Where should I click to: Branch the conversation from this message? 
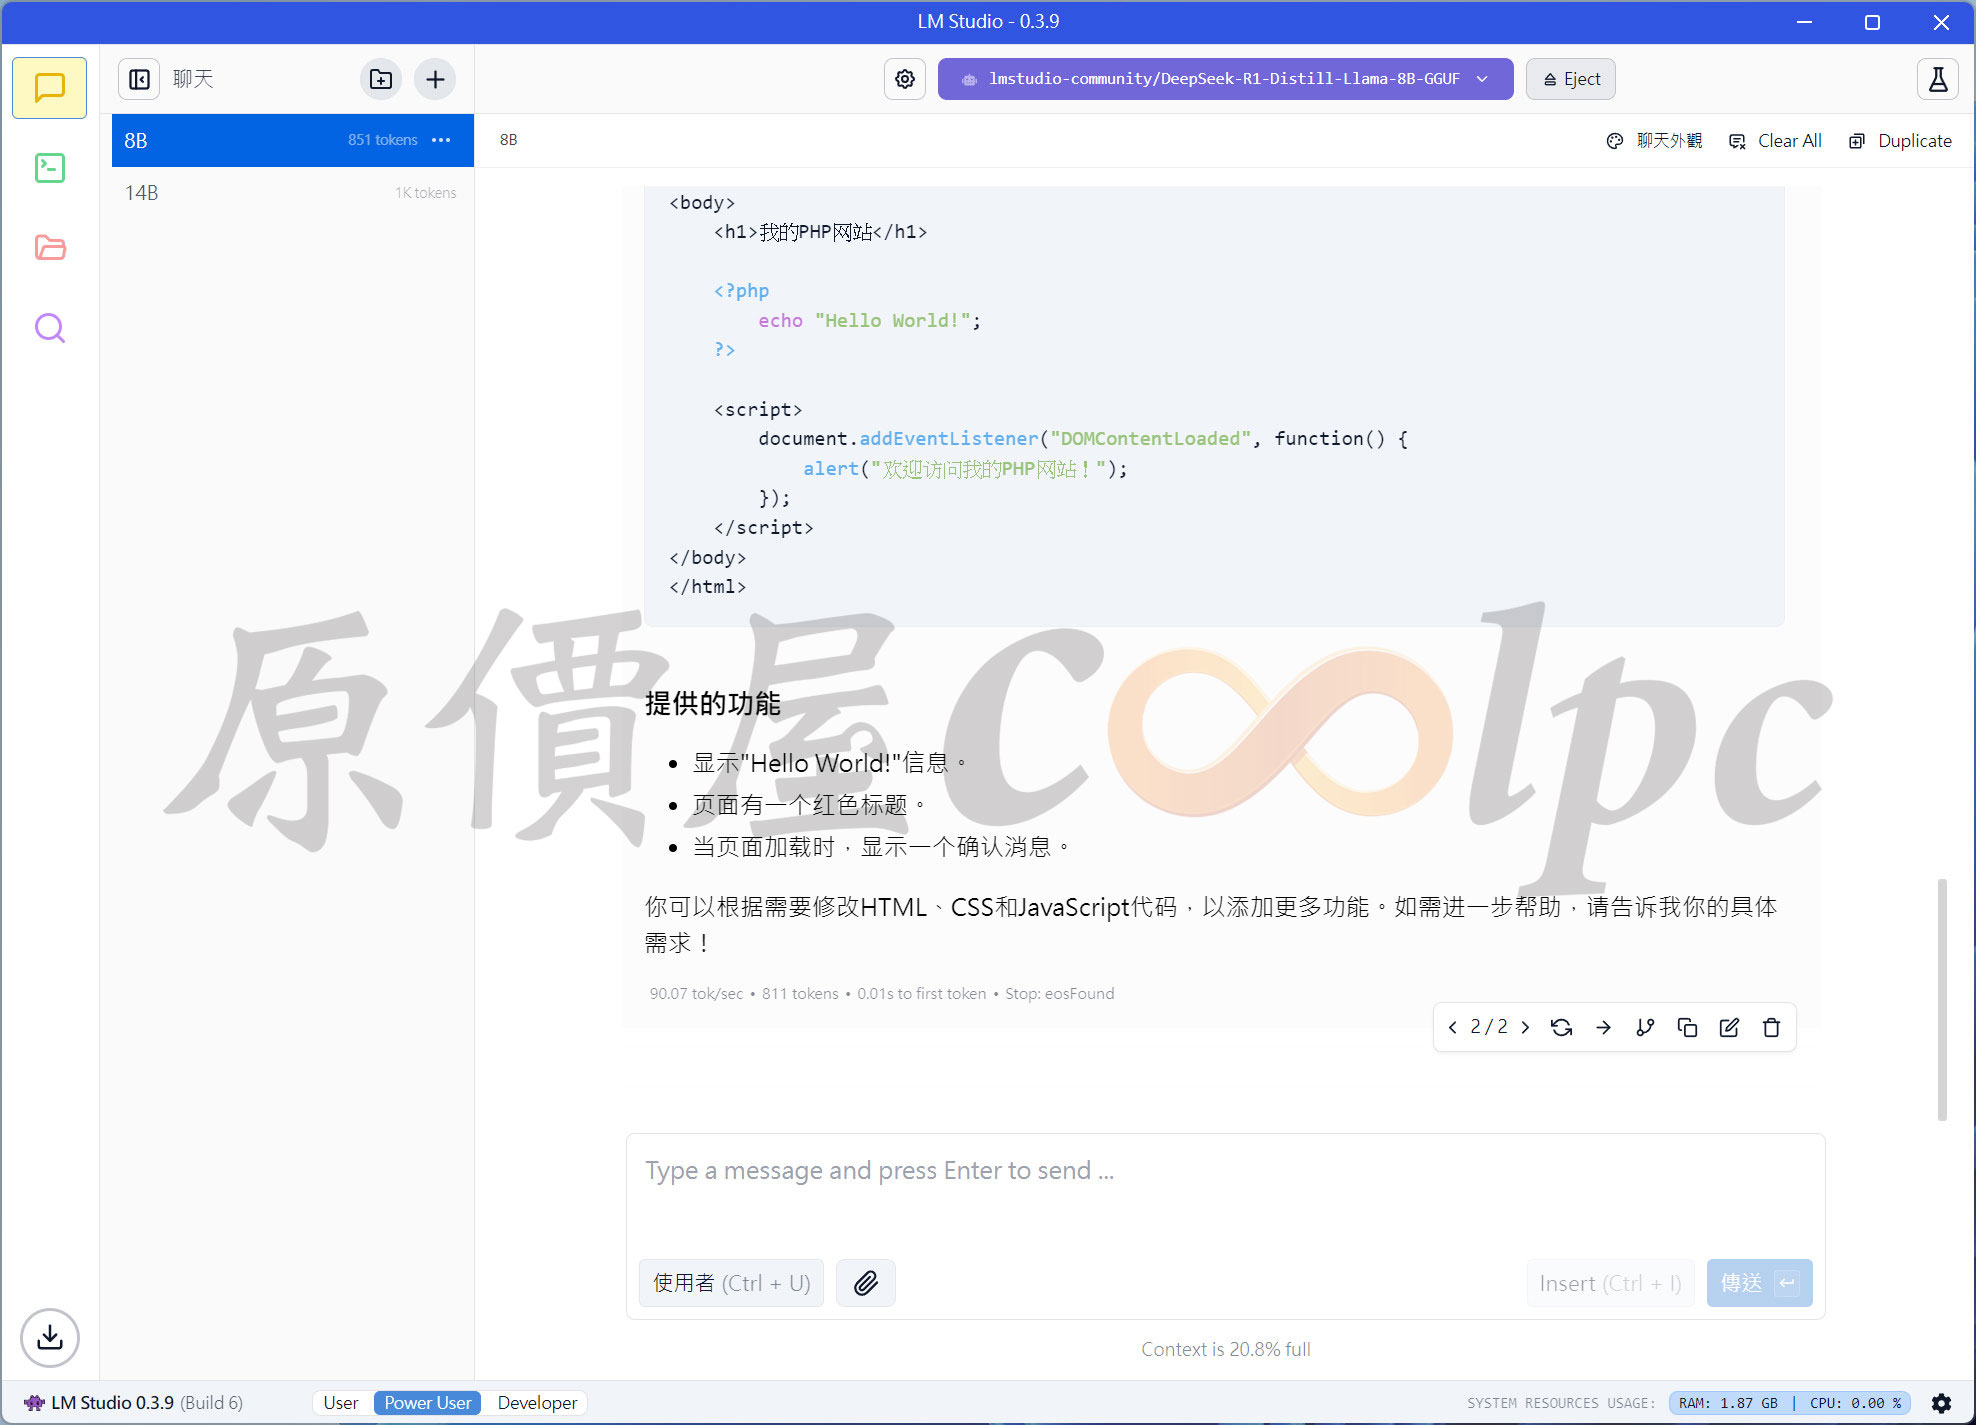click(1645, 1027)
